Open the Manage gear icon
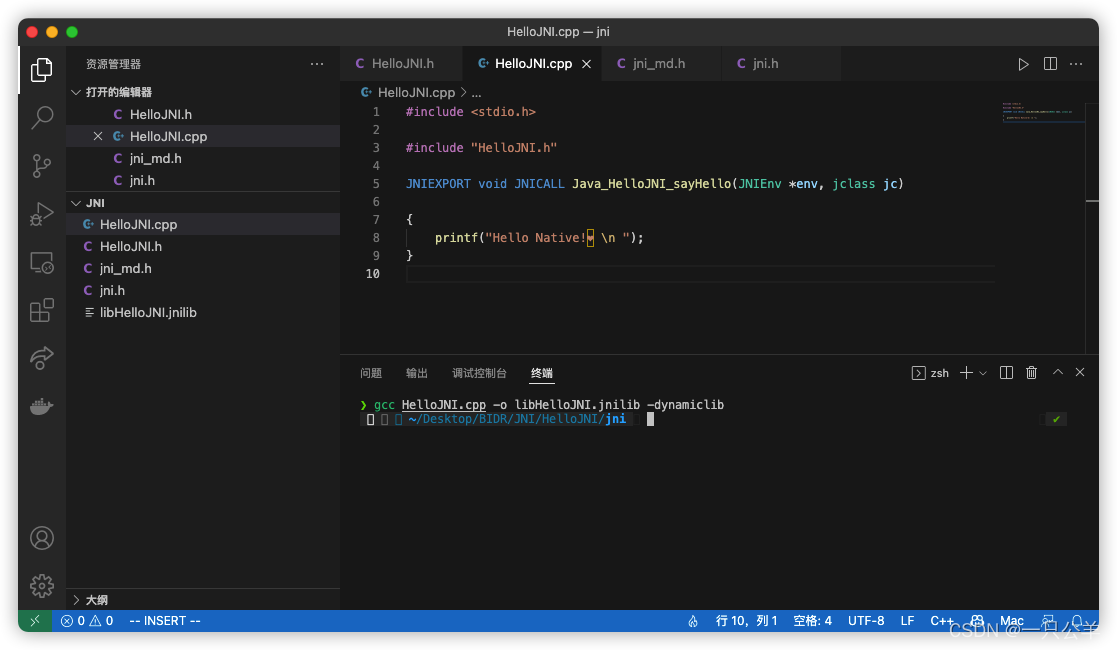 pos(41,586)
